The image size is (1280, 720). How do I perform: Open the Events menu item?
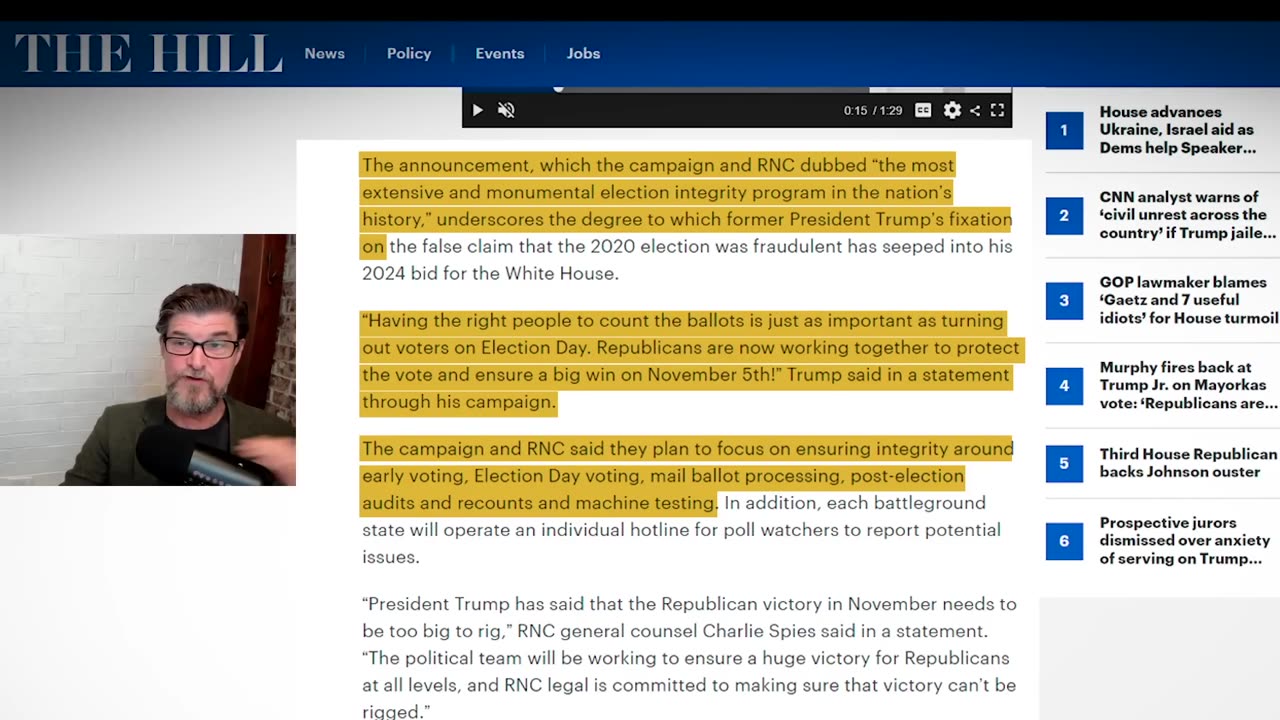(500, 54)
